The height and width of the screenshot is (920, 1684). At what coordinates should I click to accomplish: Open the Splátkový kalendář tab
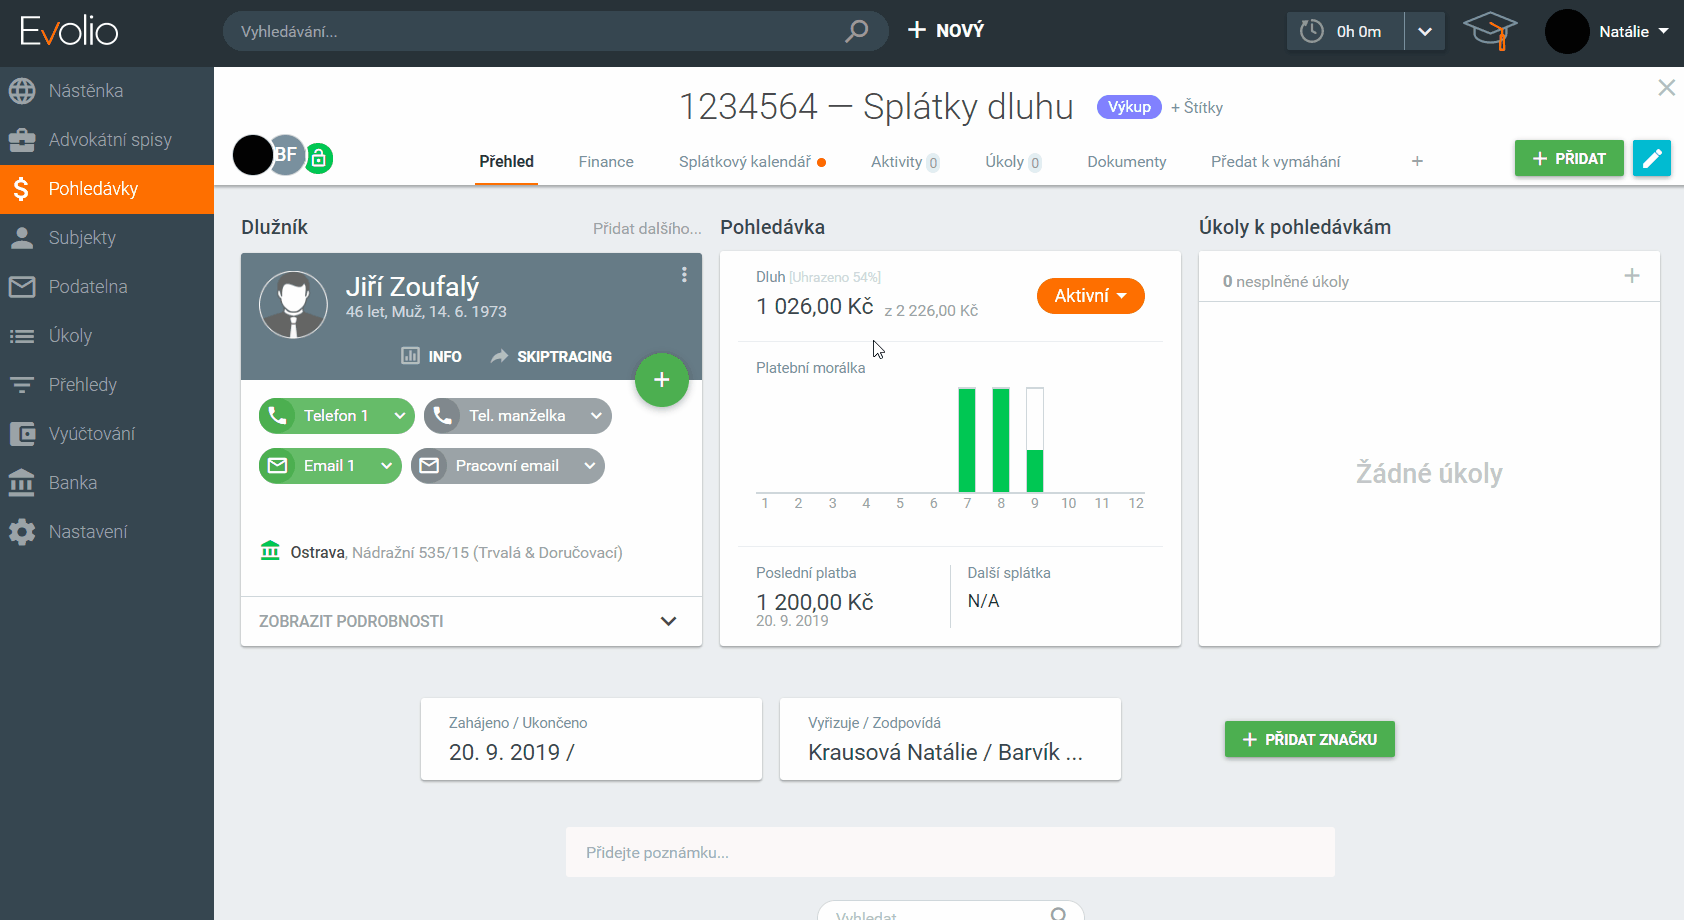[745, 162]
